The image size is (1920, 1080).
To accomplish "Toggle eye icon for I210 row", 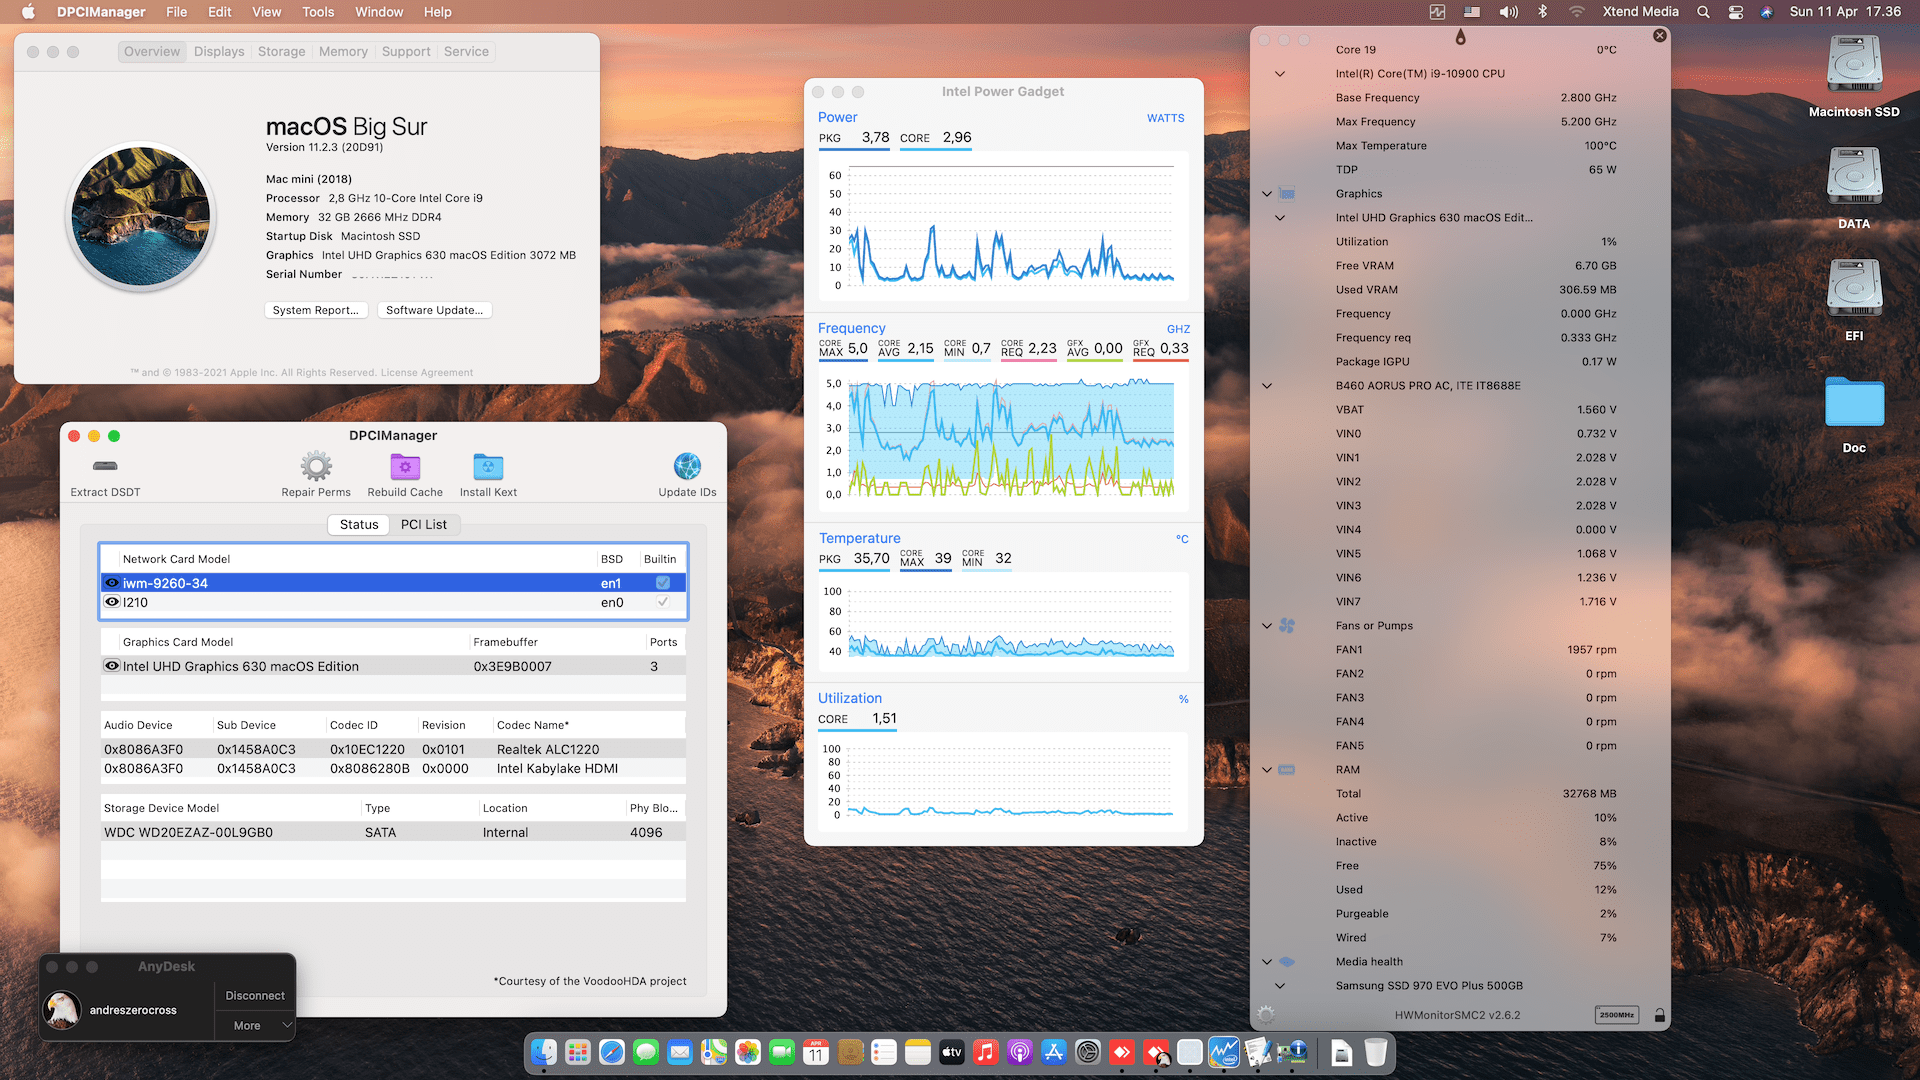I will tap(112, 602).
